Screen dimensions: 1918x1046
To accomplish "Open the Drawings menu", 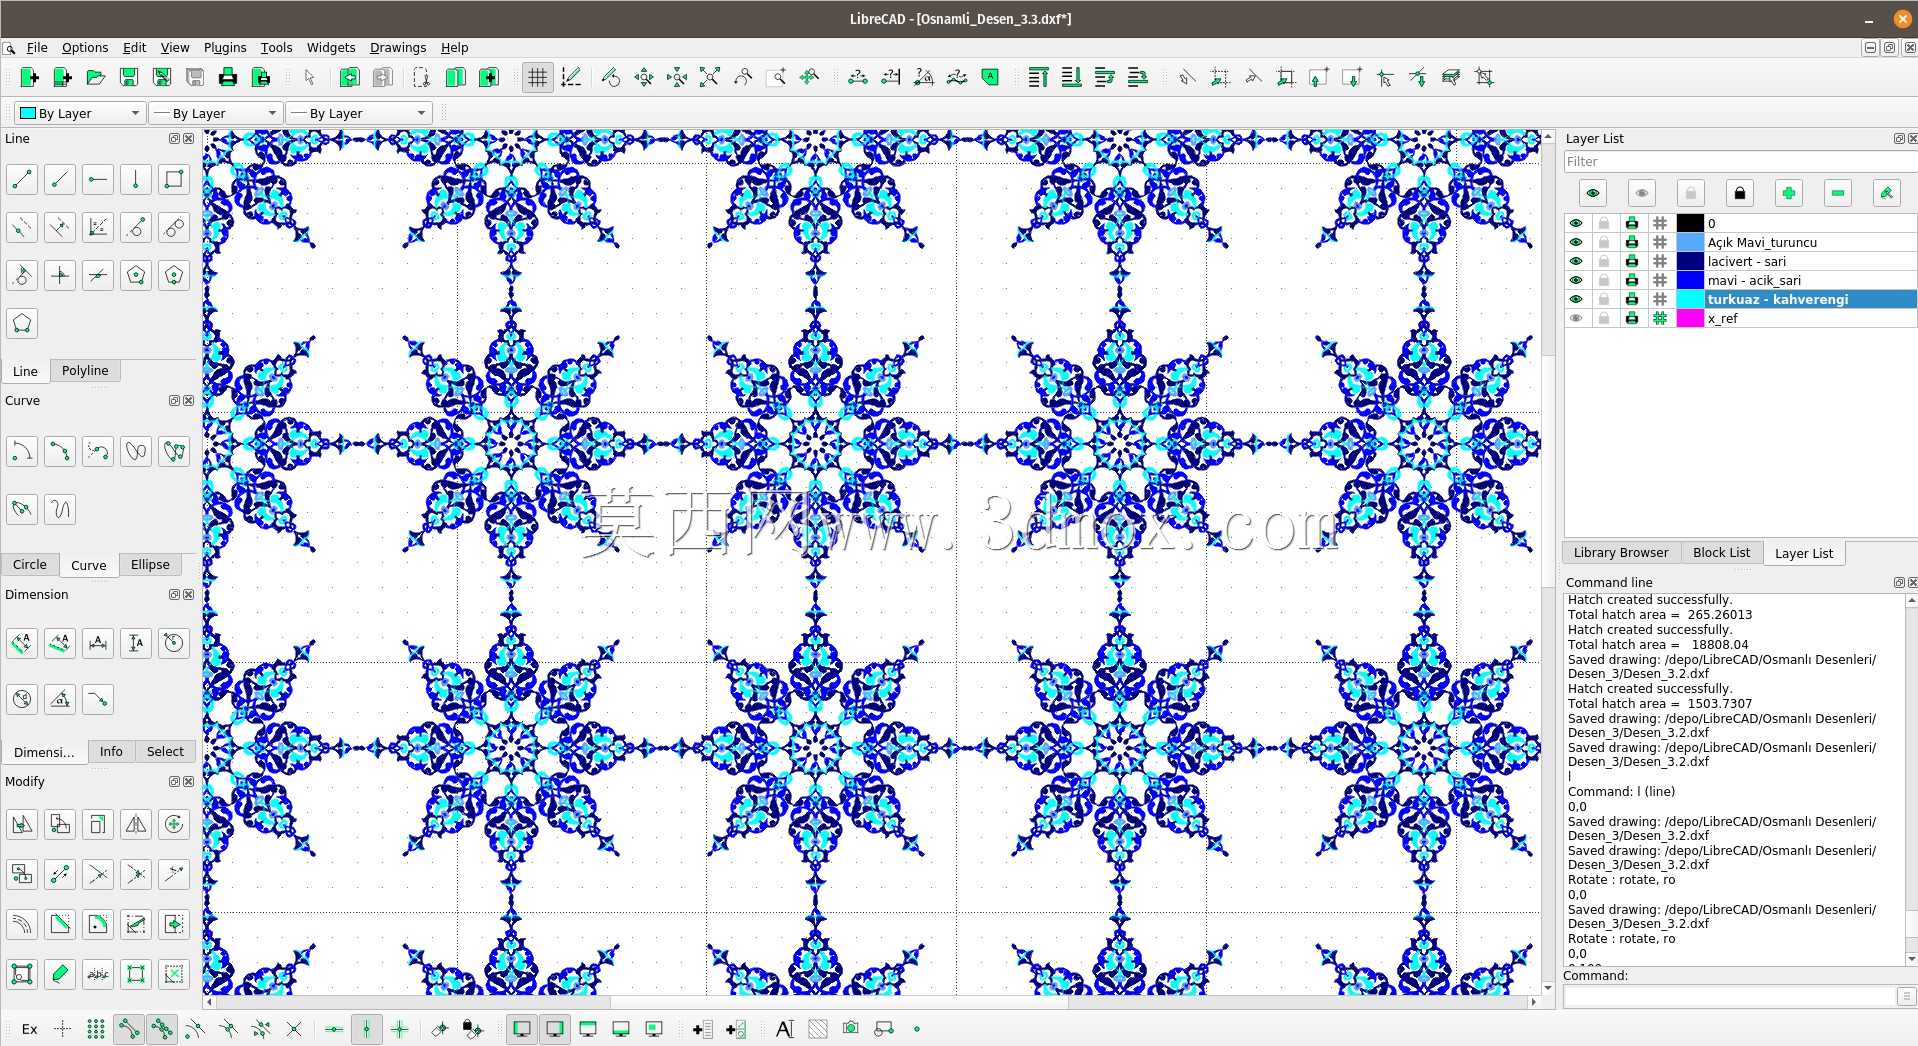I will tap(398, 47).
